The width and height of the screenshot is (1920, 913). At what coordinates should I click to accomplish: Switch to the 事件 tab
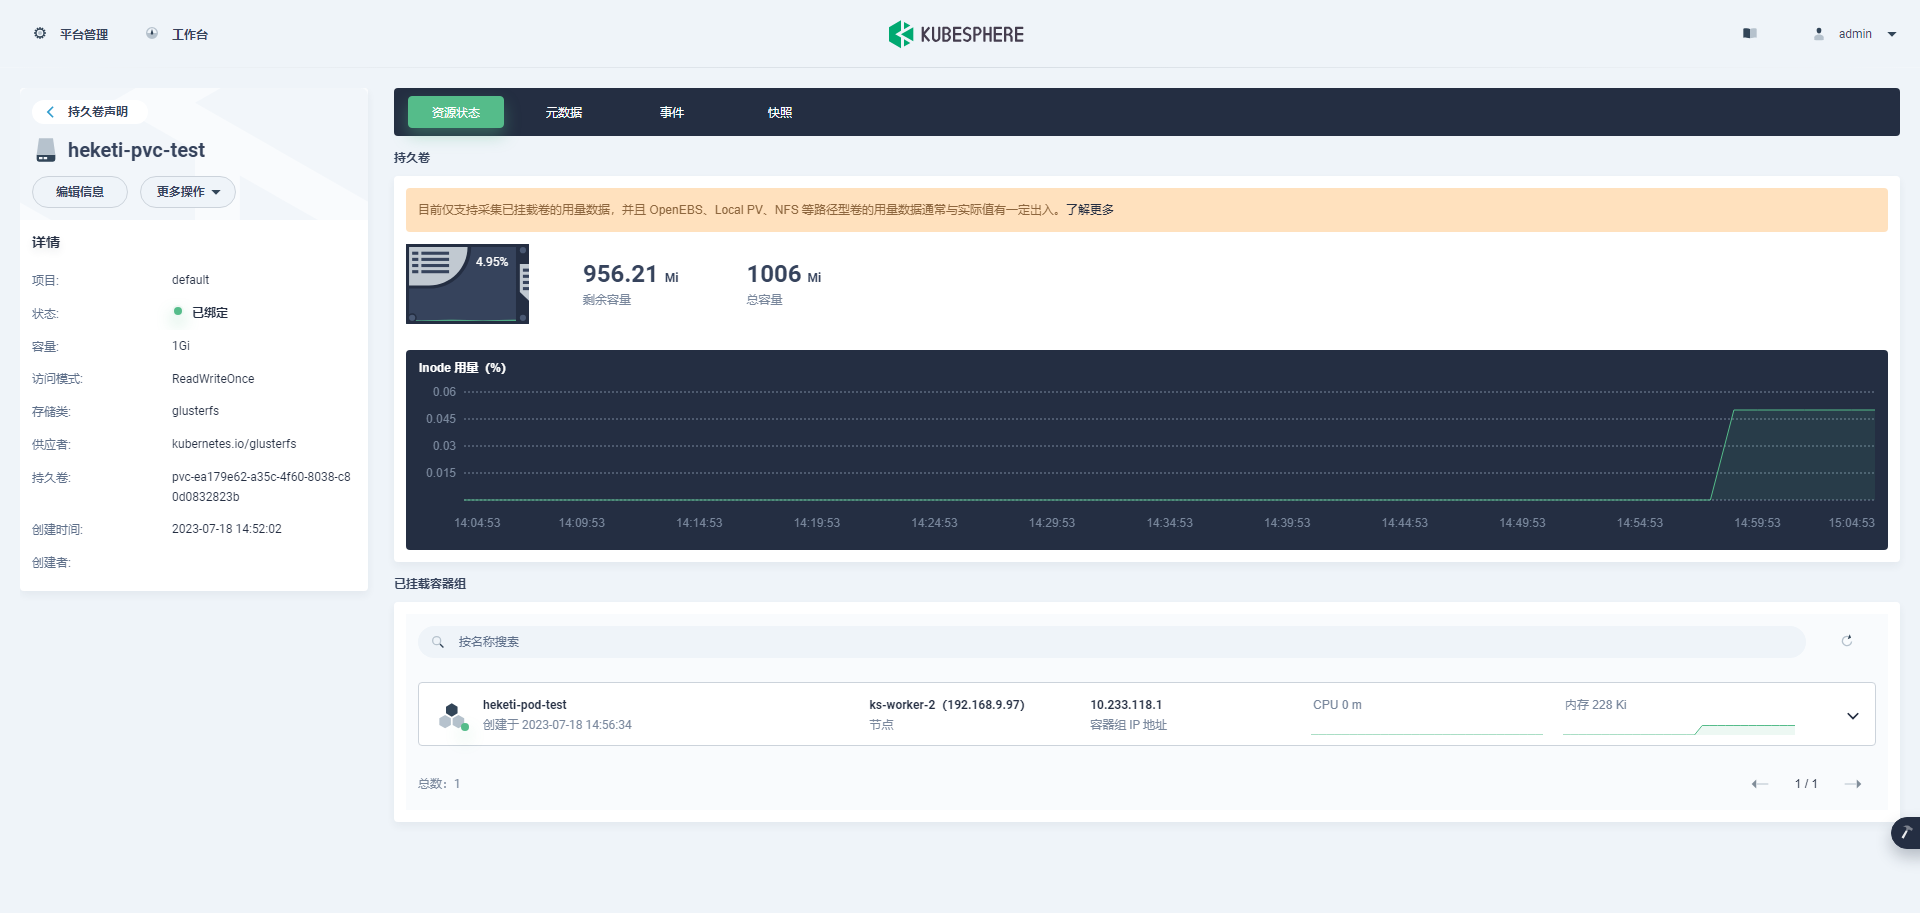click(x=672, y=113)
